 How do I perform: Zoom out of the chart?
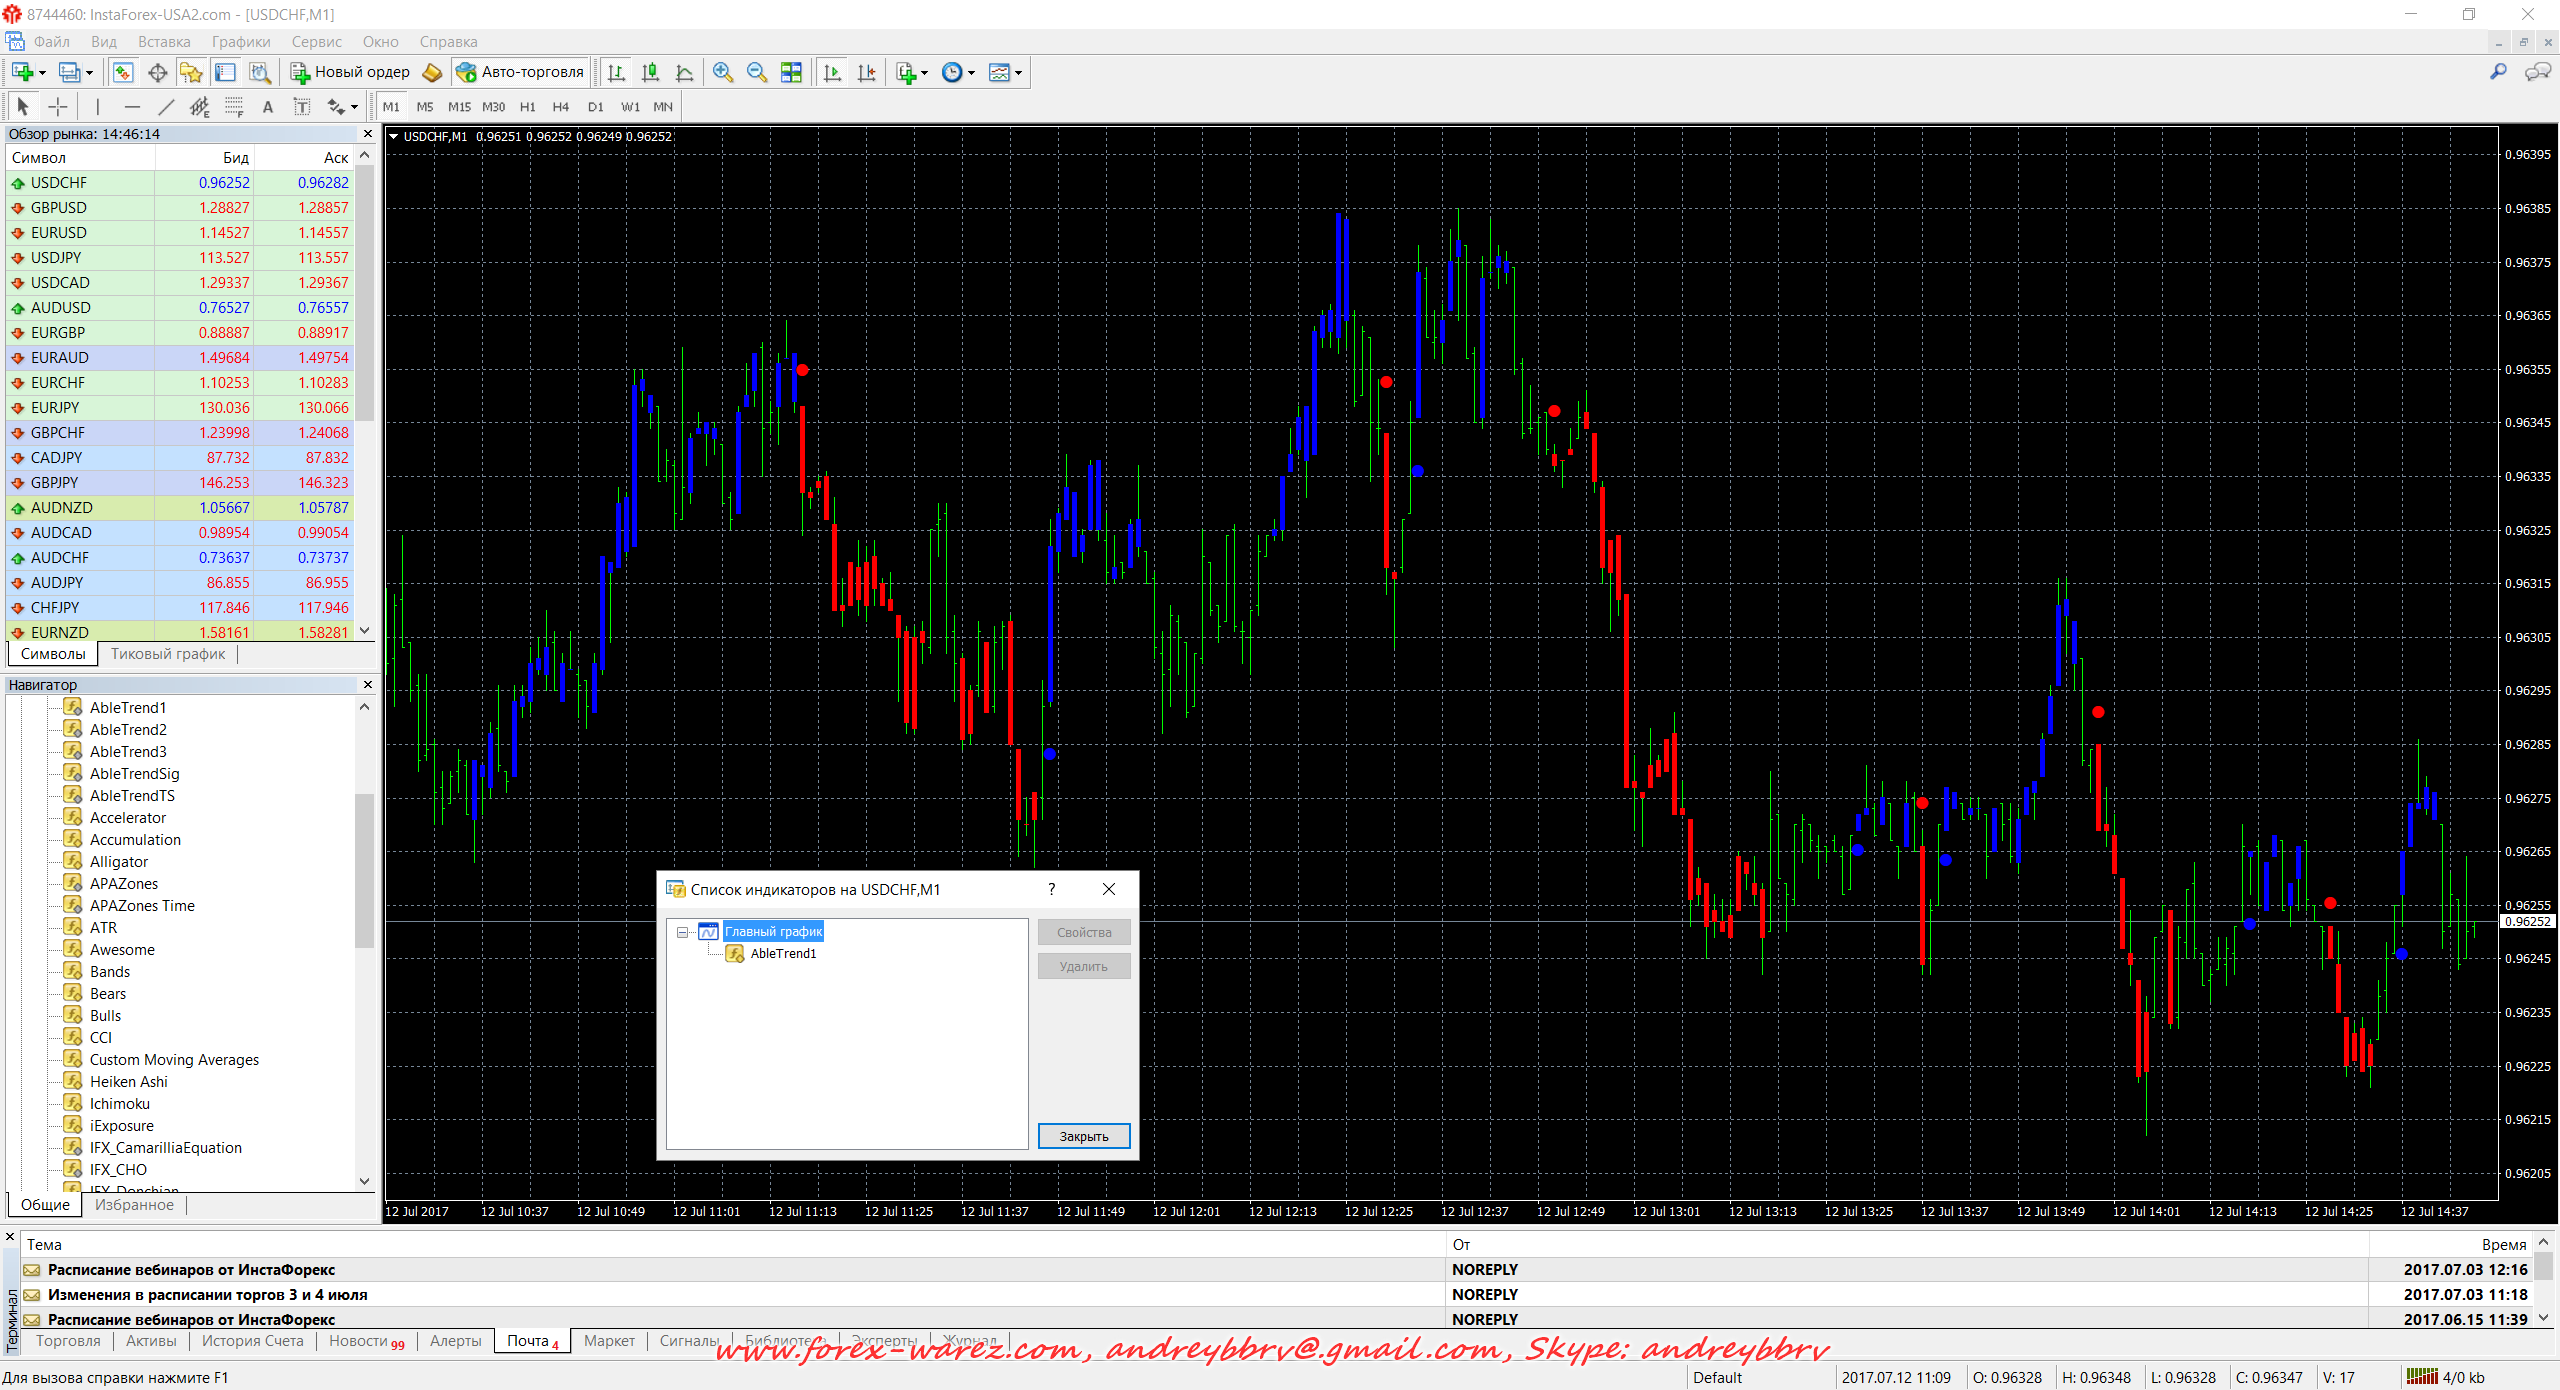pos(757,72)
